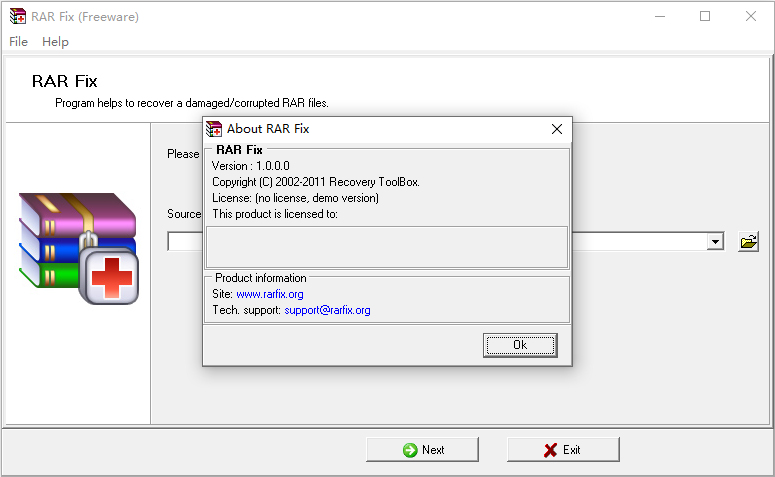This screenshot has width=775, height=477.
Task: Click the RAR books with red cross logo
Action: click(x=77, y=249)
